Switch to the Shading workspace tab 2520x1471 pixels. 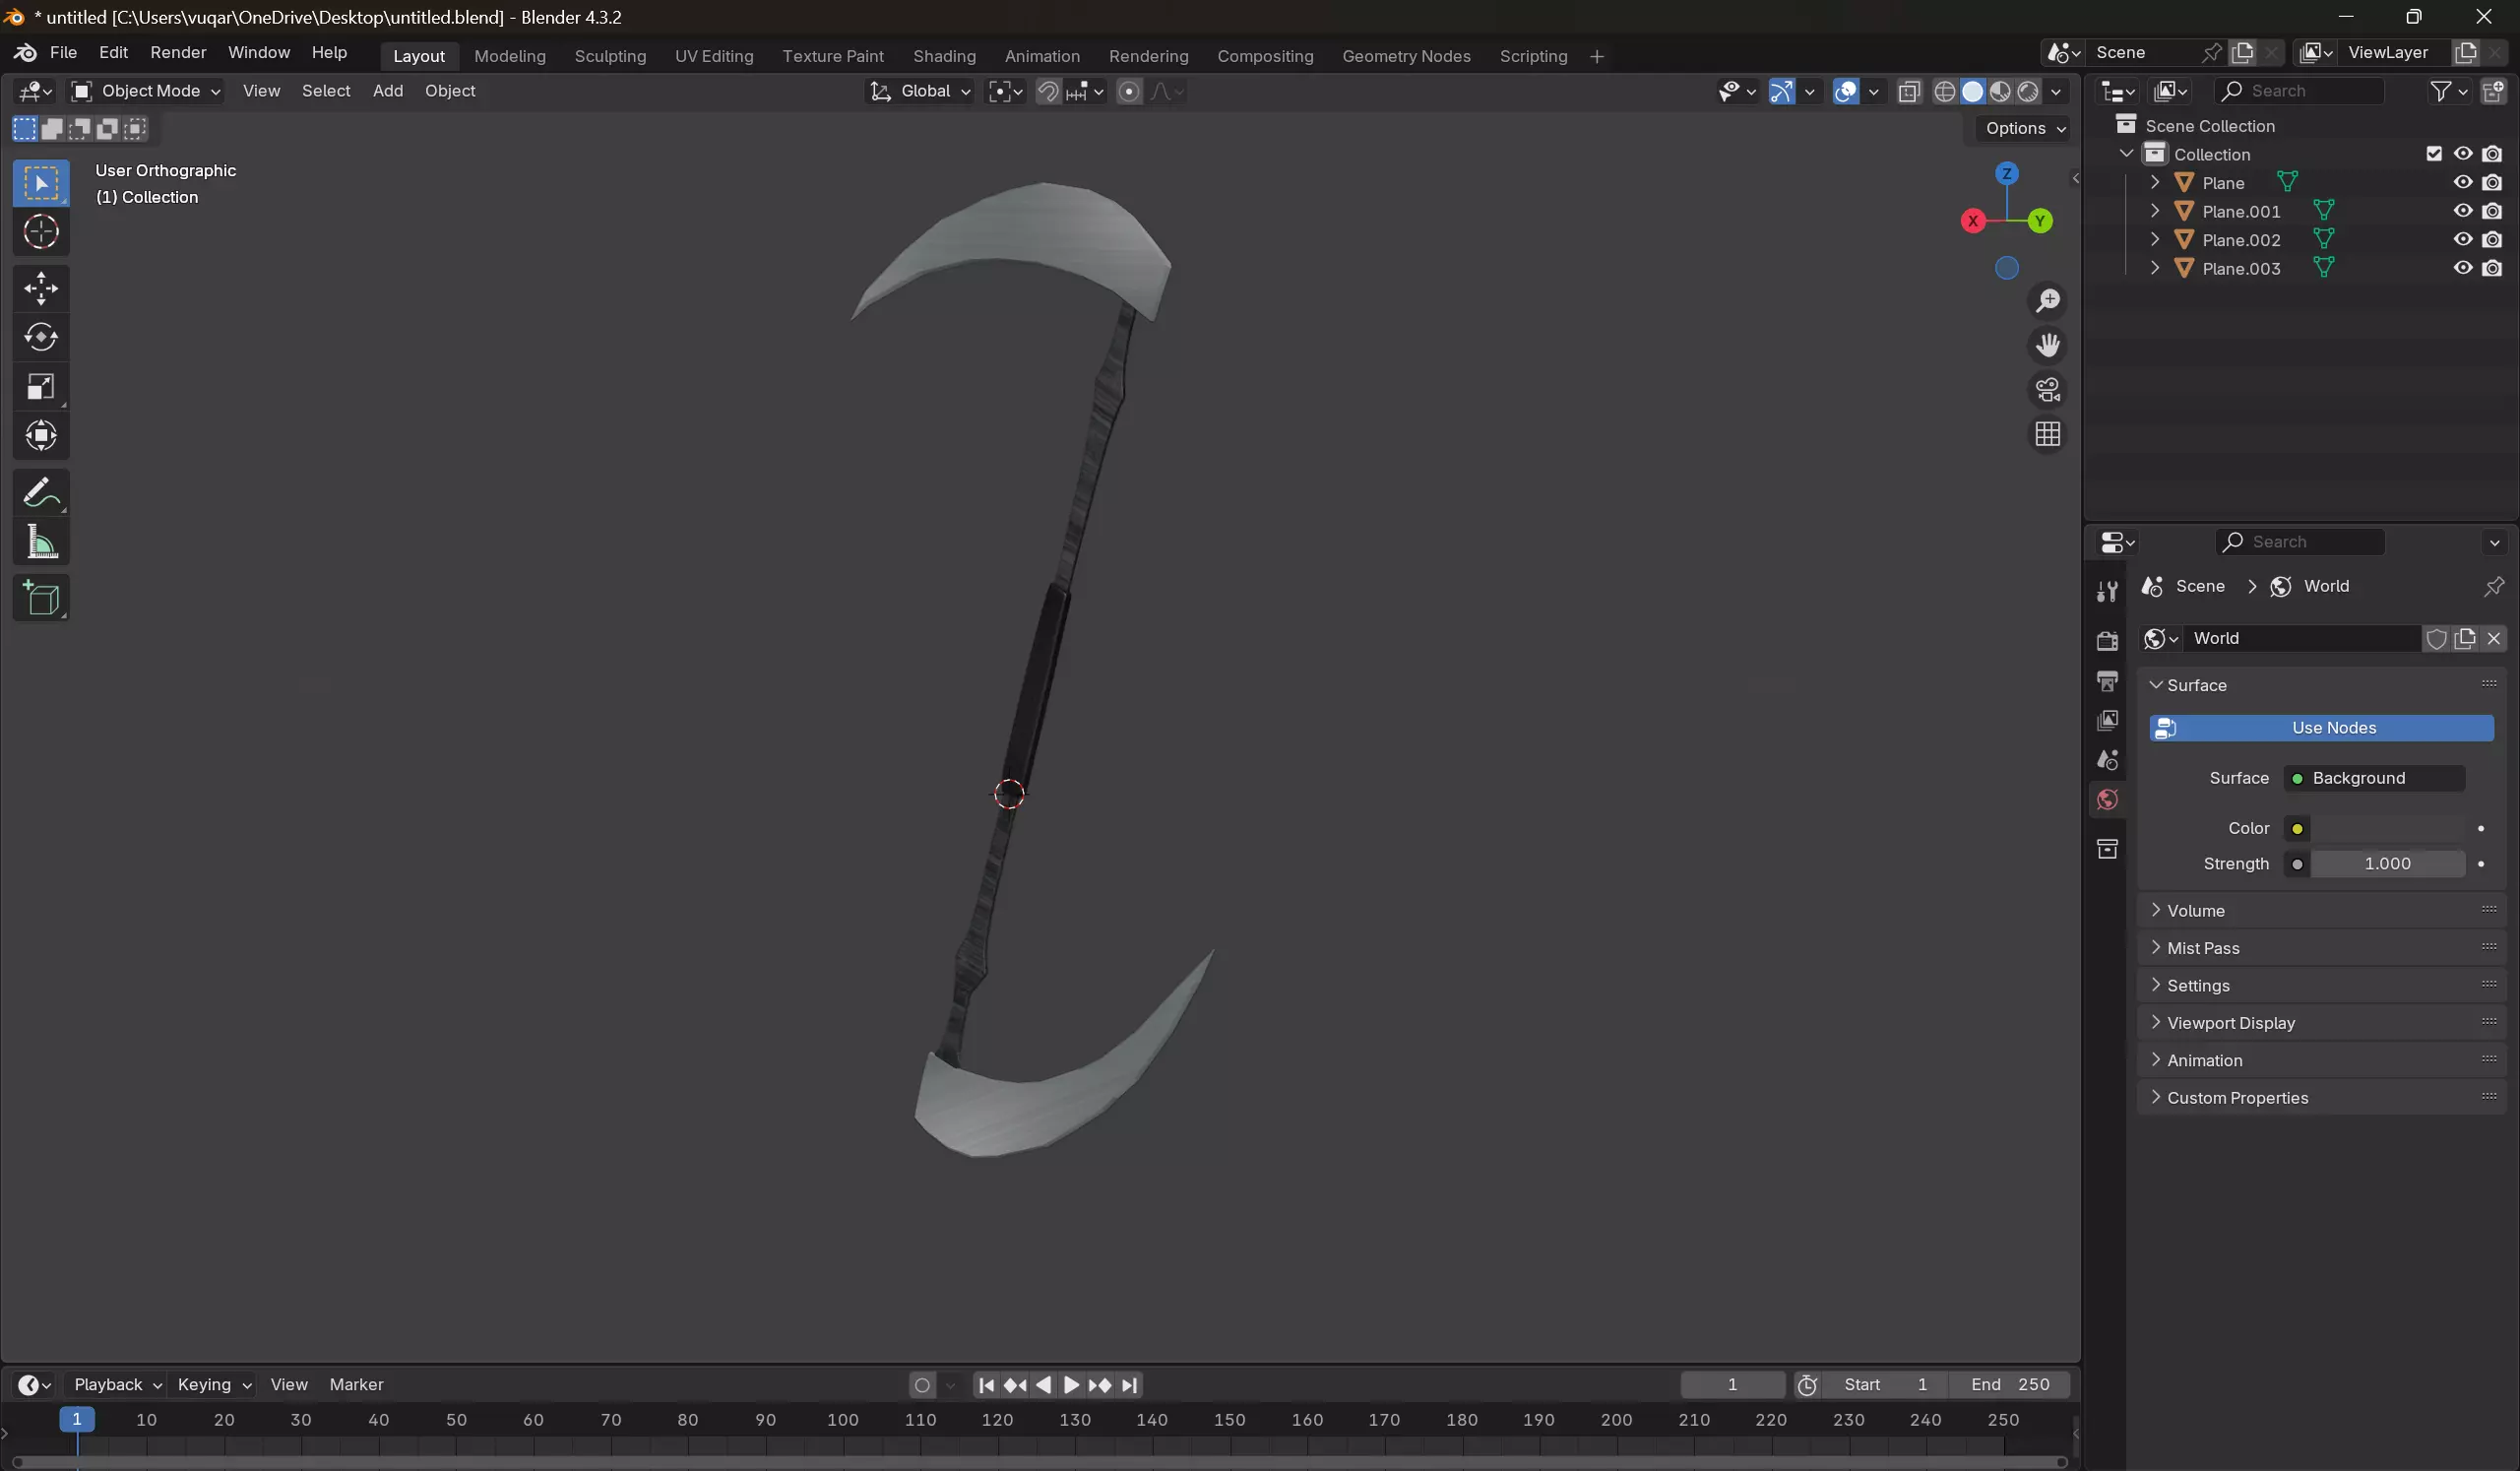pyautogui.click(x=944, y=56)
